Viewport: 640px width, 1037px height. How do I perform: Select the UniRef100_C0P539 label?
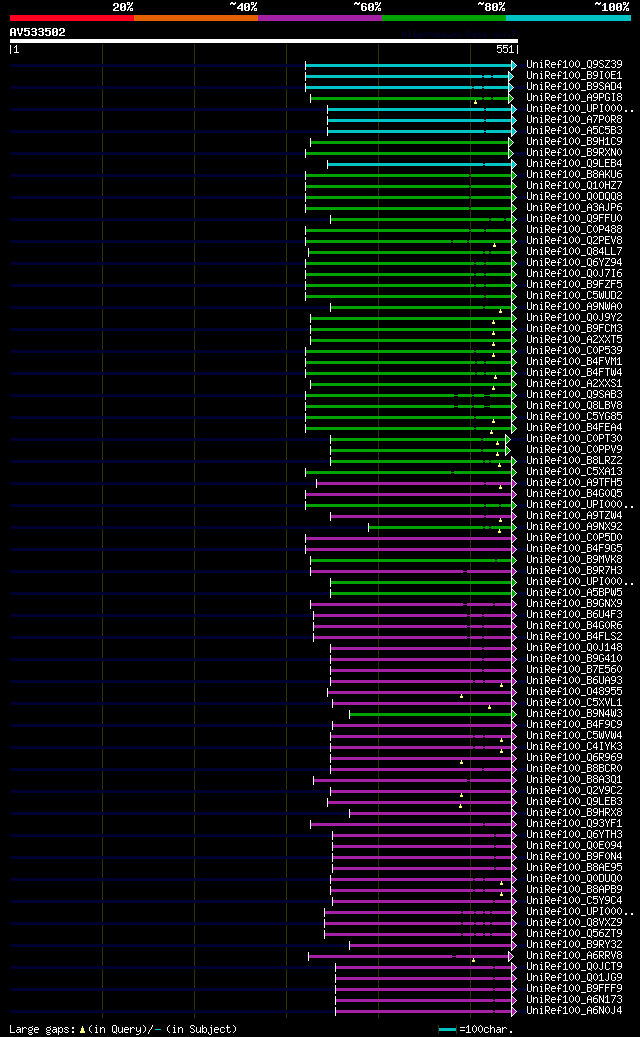tap(574, 351)
